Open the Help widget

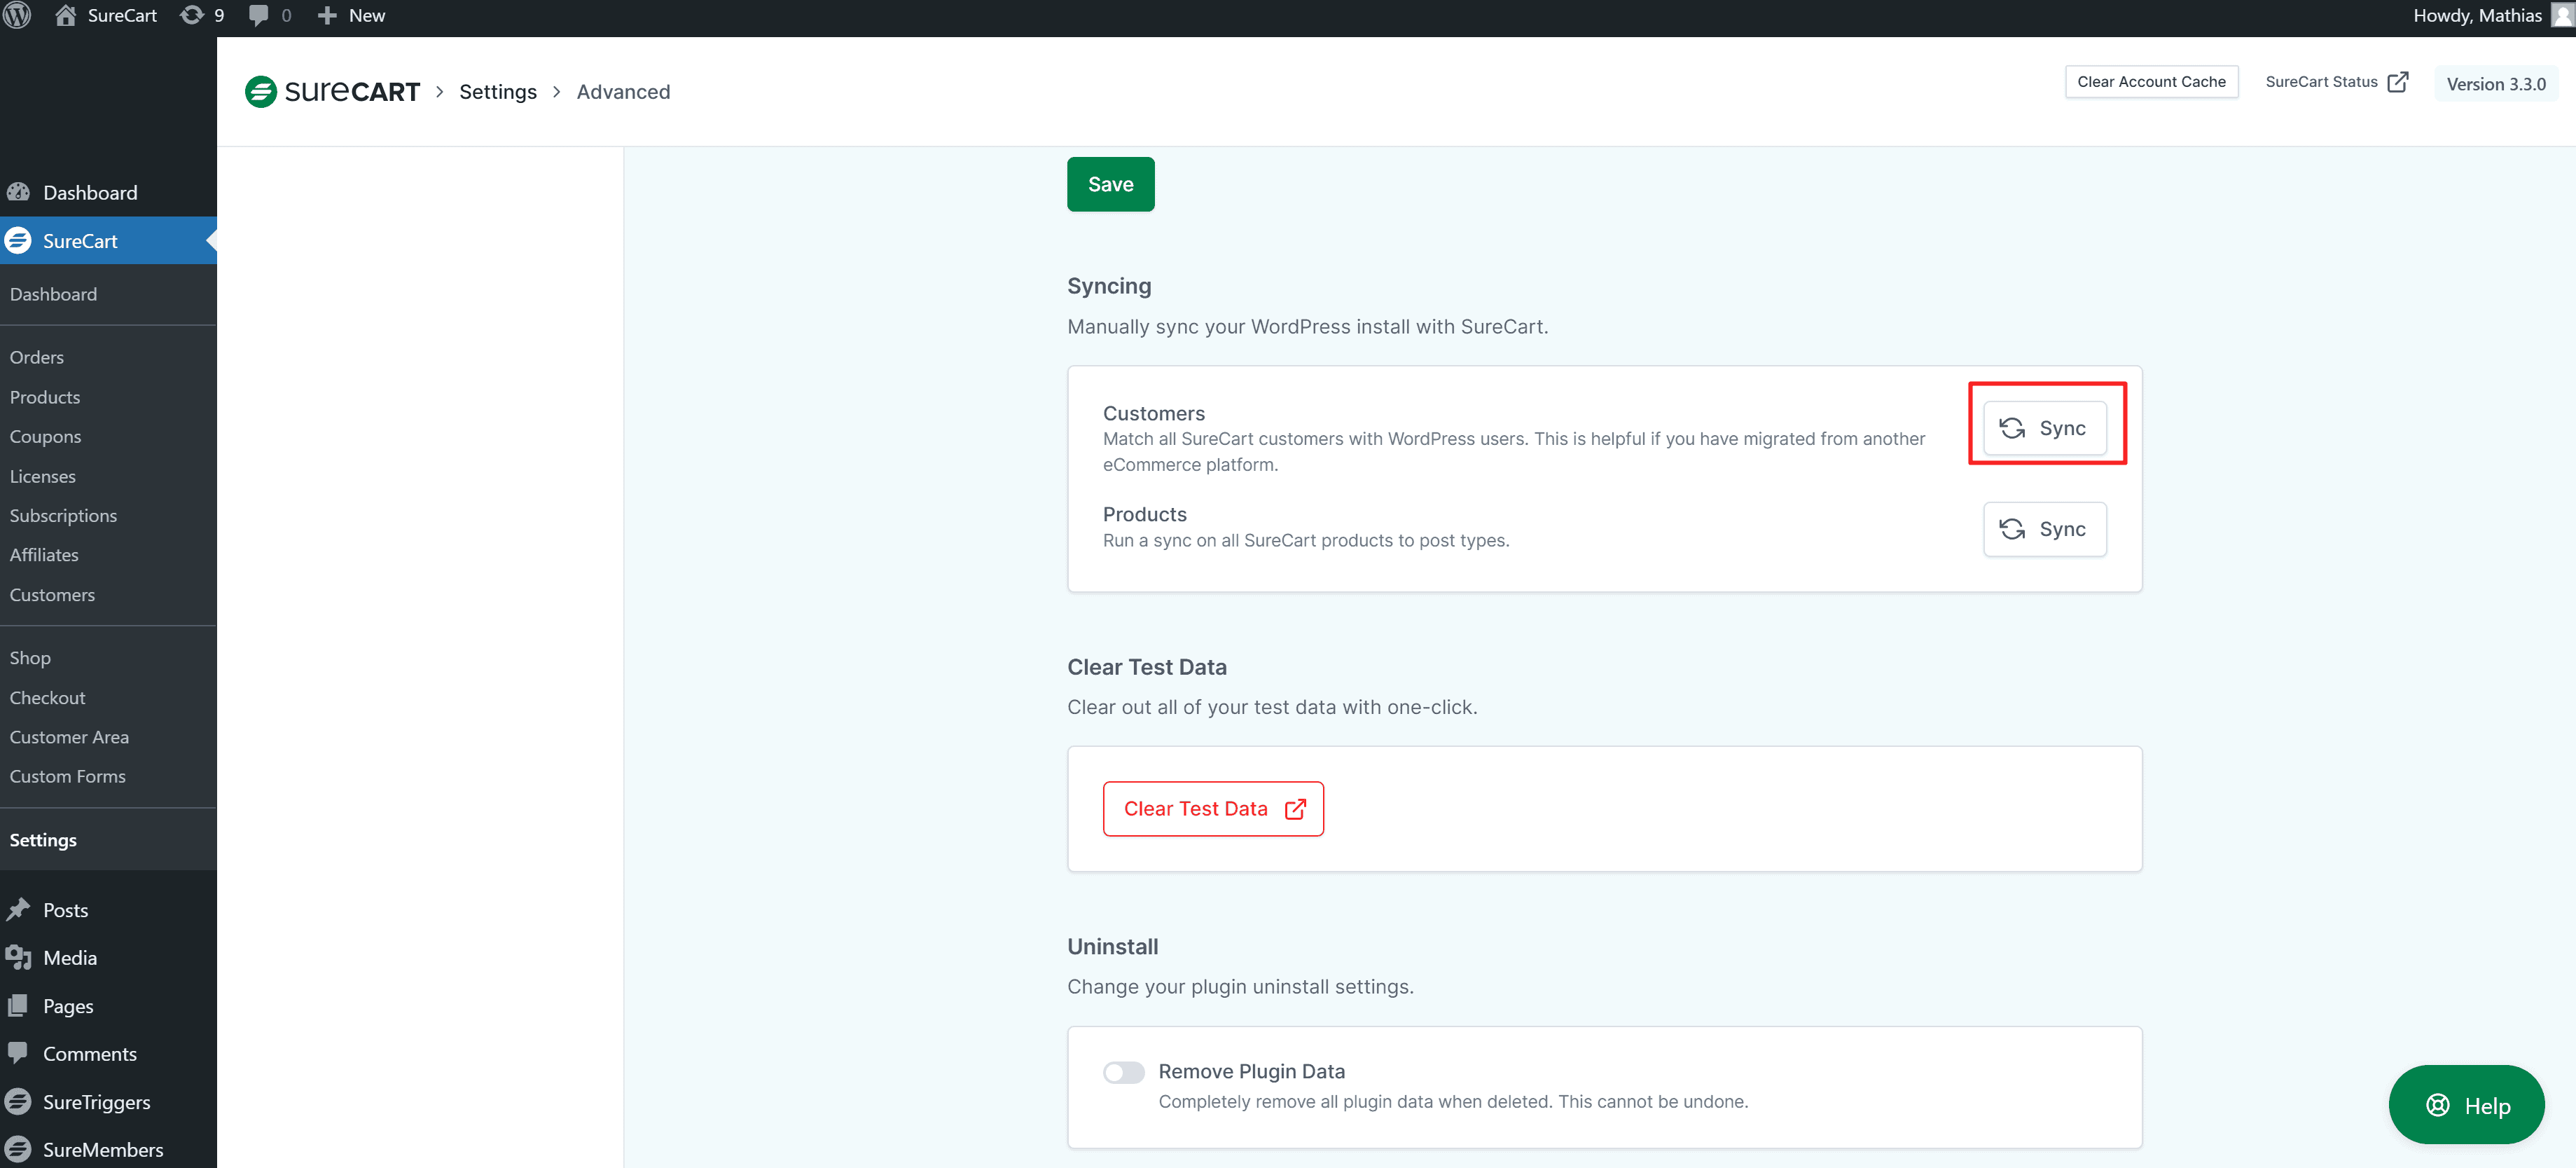(2466, 1105)
